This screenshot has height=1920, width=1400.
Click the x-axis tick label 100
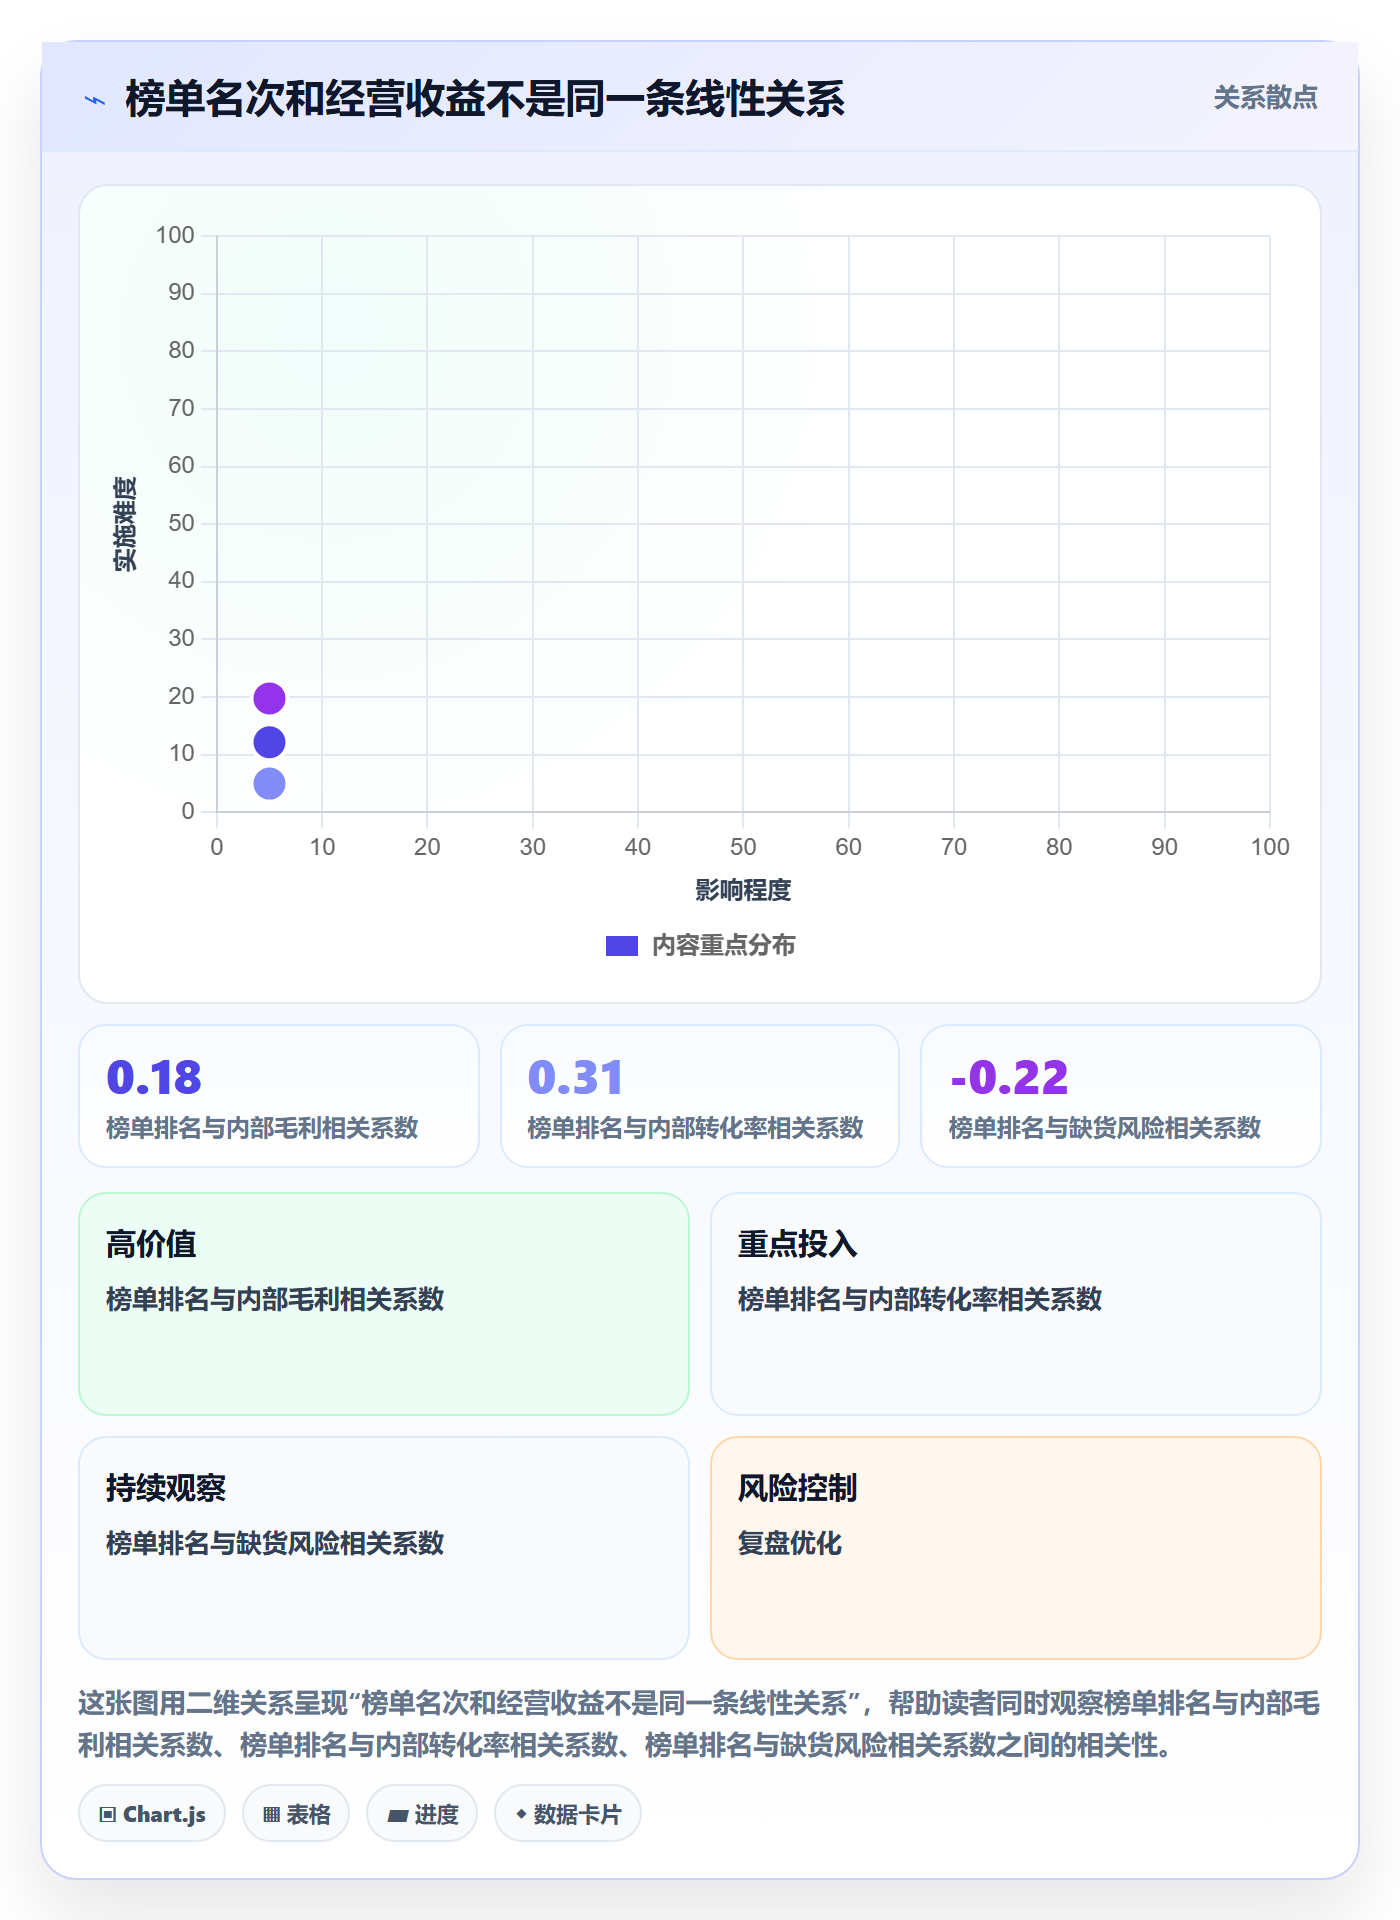coord(1270,847)
